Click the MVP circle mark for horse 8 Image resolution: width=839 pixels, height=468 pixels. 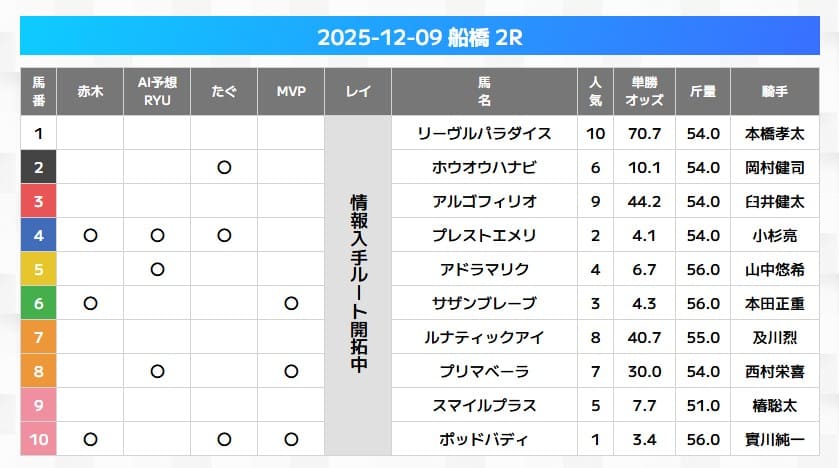pyautogui.click(x=291, y=371)
